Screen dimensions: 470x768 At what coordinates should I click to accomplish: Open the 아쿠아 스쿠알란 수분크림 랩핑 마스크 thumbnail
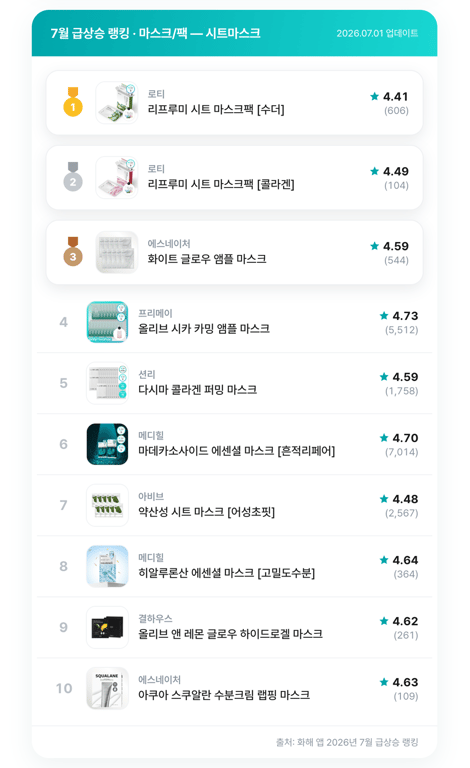[107, 688]
